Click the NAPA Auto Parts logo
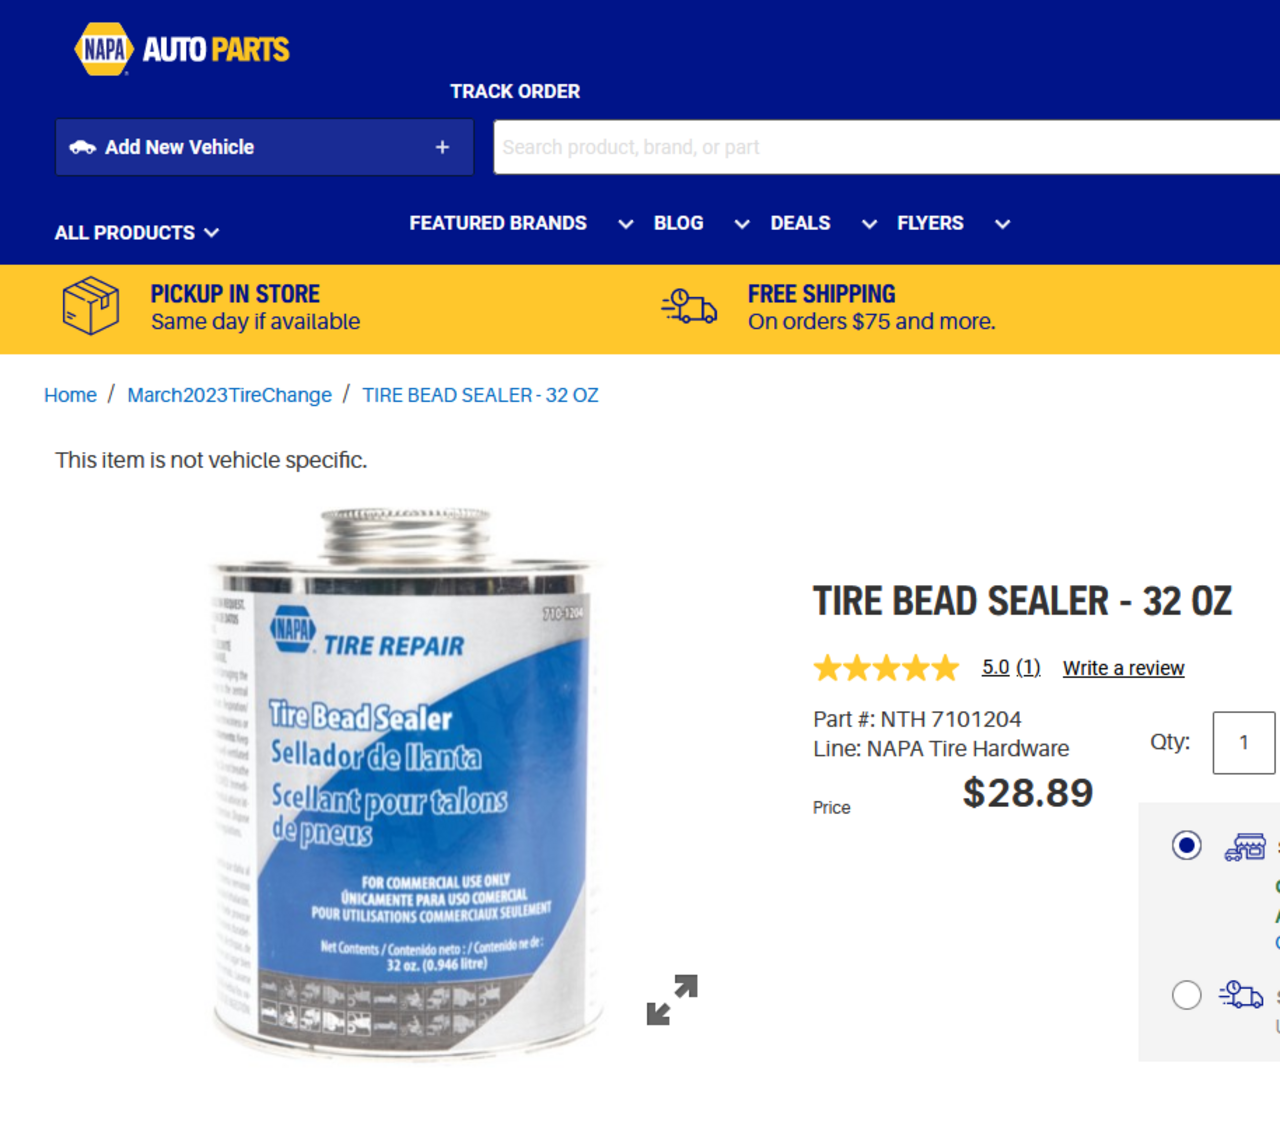This screenshot has height=1147, width=1280. (182, 49)
